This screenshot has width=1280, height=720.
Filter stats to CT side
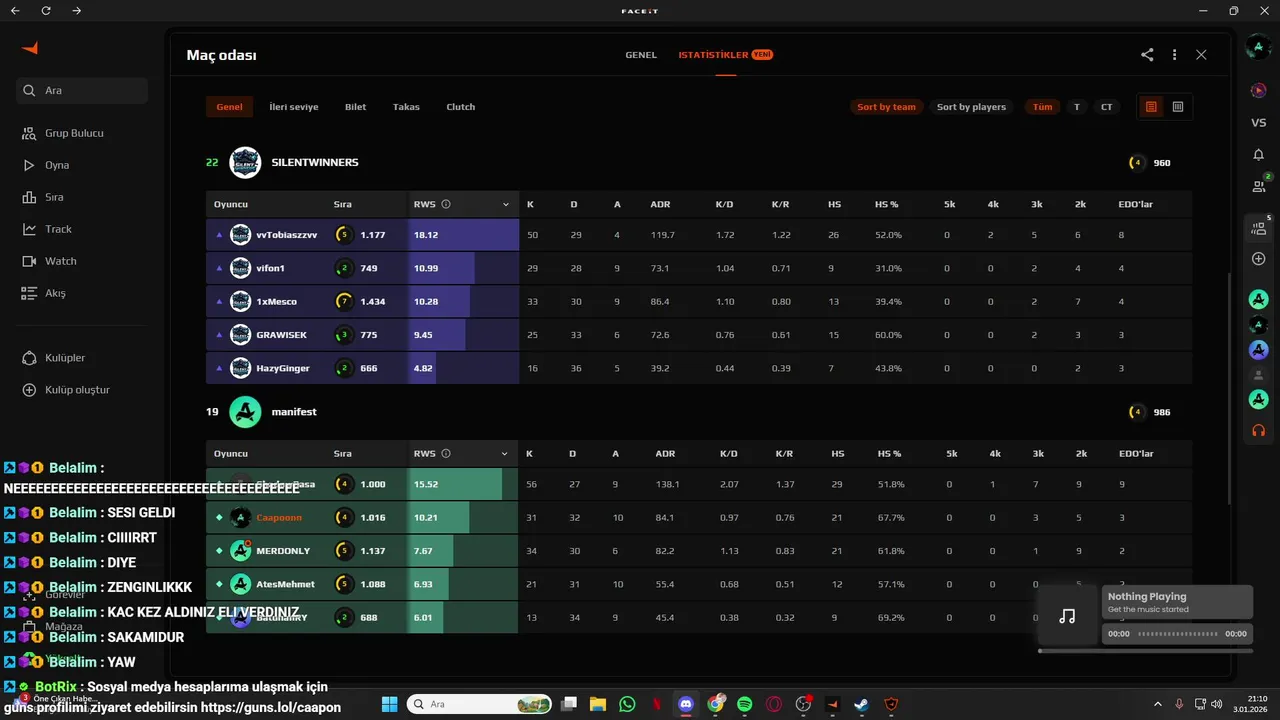[x=1107, y=107]
